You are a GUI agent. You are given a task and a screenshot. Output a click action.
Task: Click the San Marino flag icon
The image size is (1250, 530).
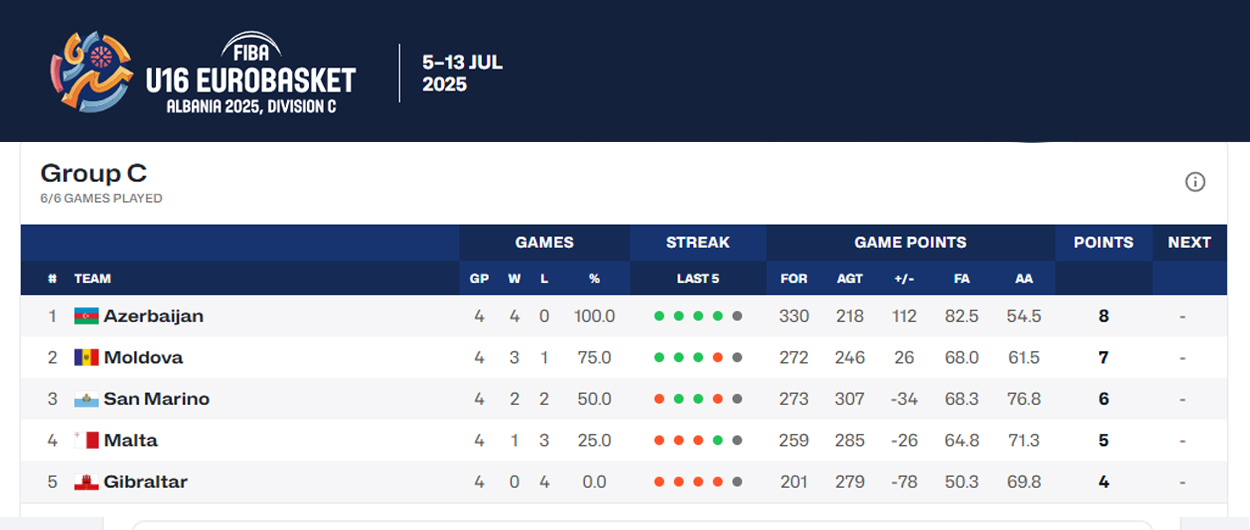(x=86, y=399)
